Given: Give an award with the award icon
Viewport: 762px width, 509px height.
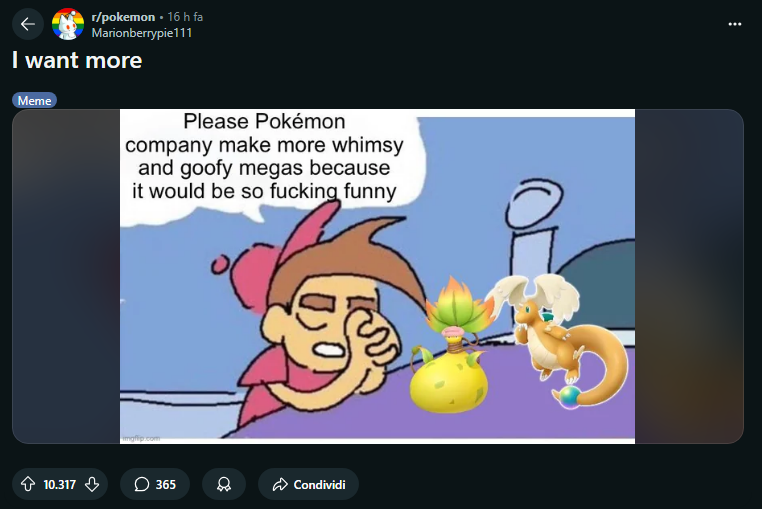Looking at the screenshot, I should coord(224,485).
